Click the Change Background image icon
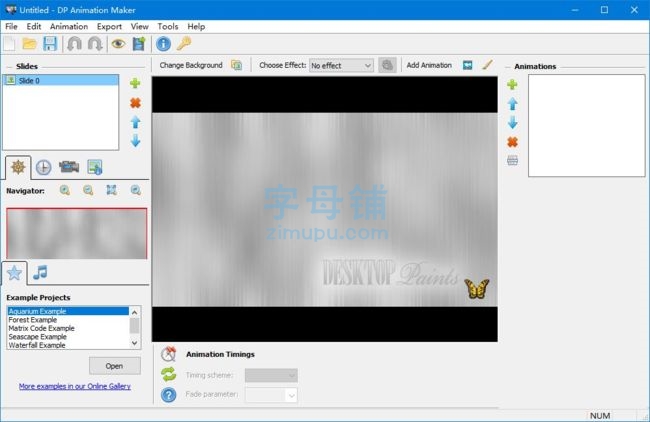Viewport: 650px width, 422px height. [x=236, y=65]
